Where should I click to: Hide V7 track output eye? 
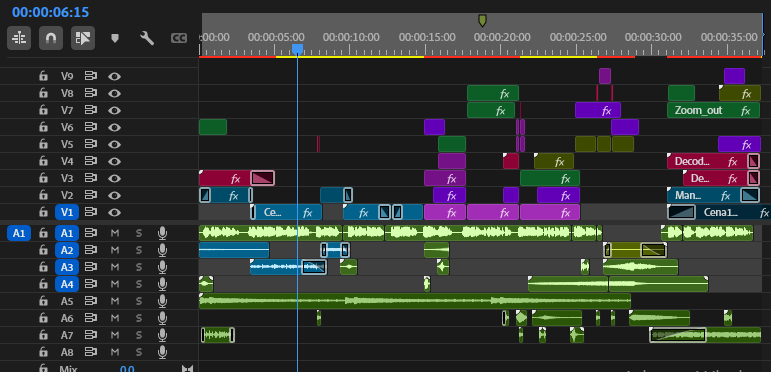click(115, 111)
